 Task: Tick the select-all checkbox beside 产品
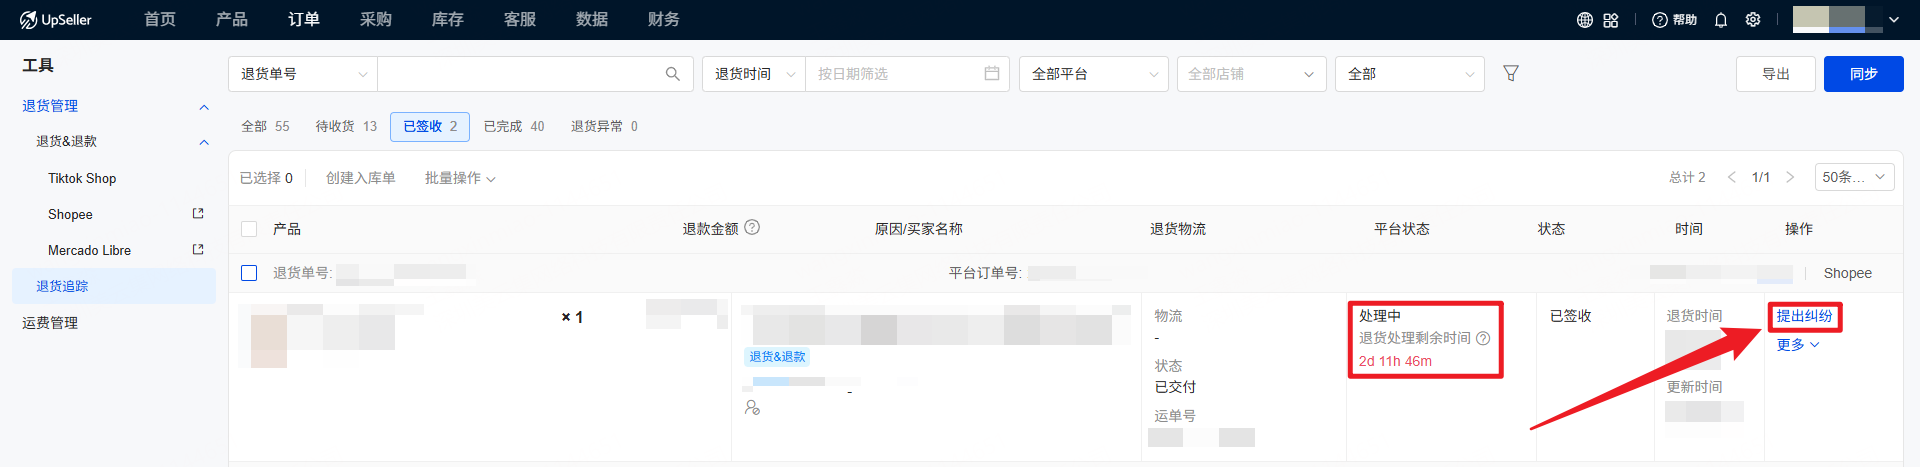pos(249,229)
